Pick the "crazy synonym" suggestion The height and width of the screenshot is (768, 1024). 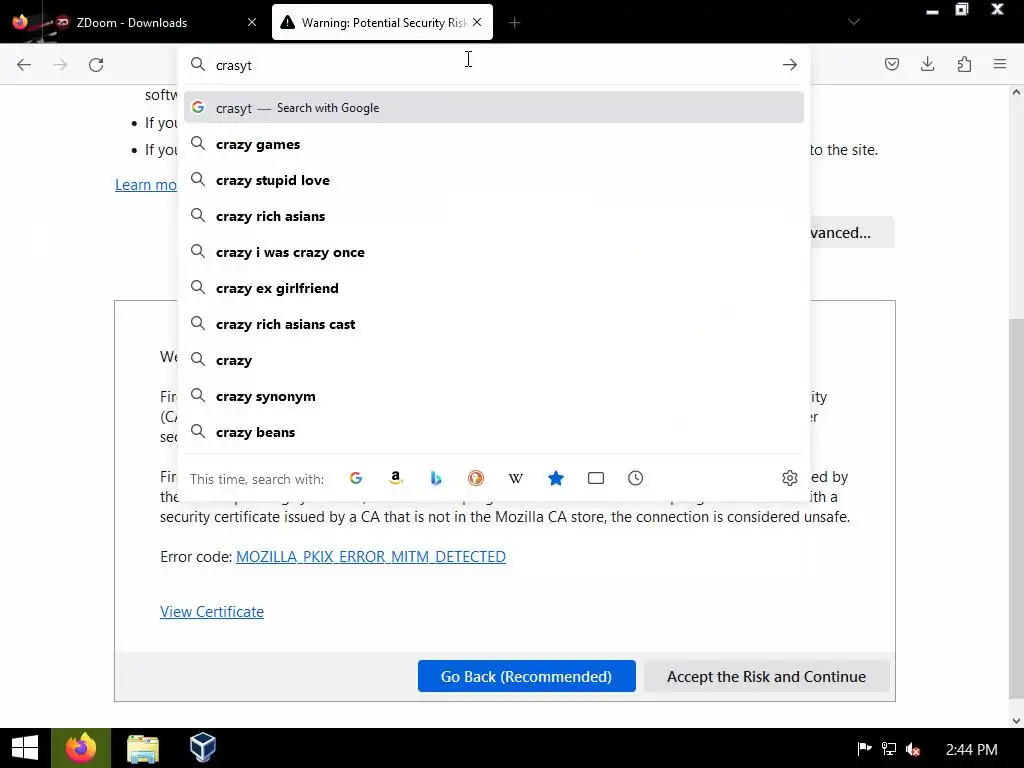[494, 396]
